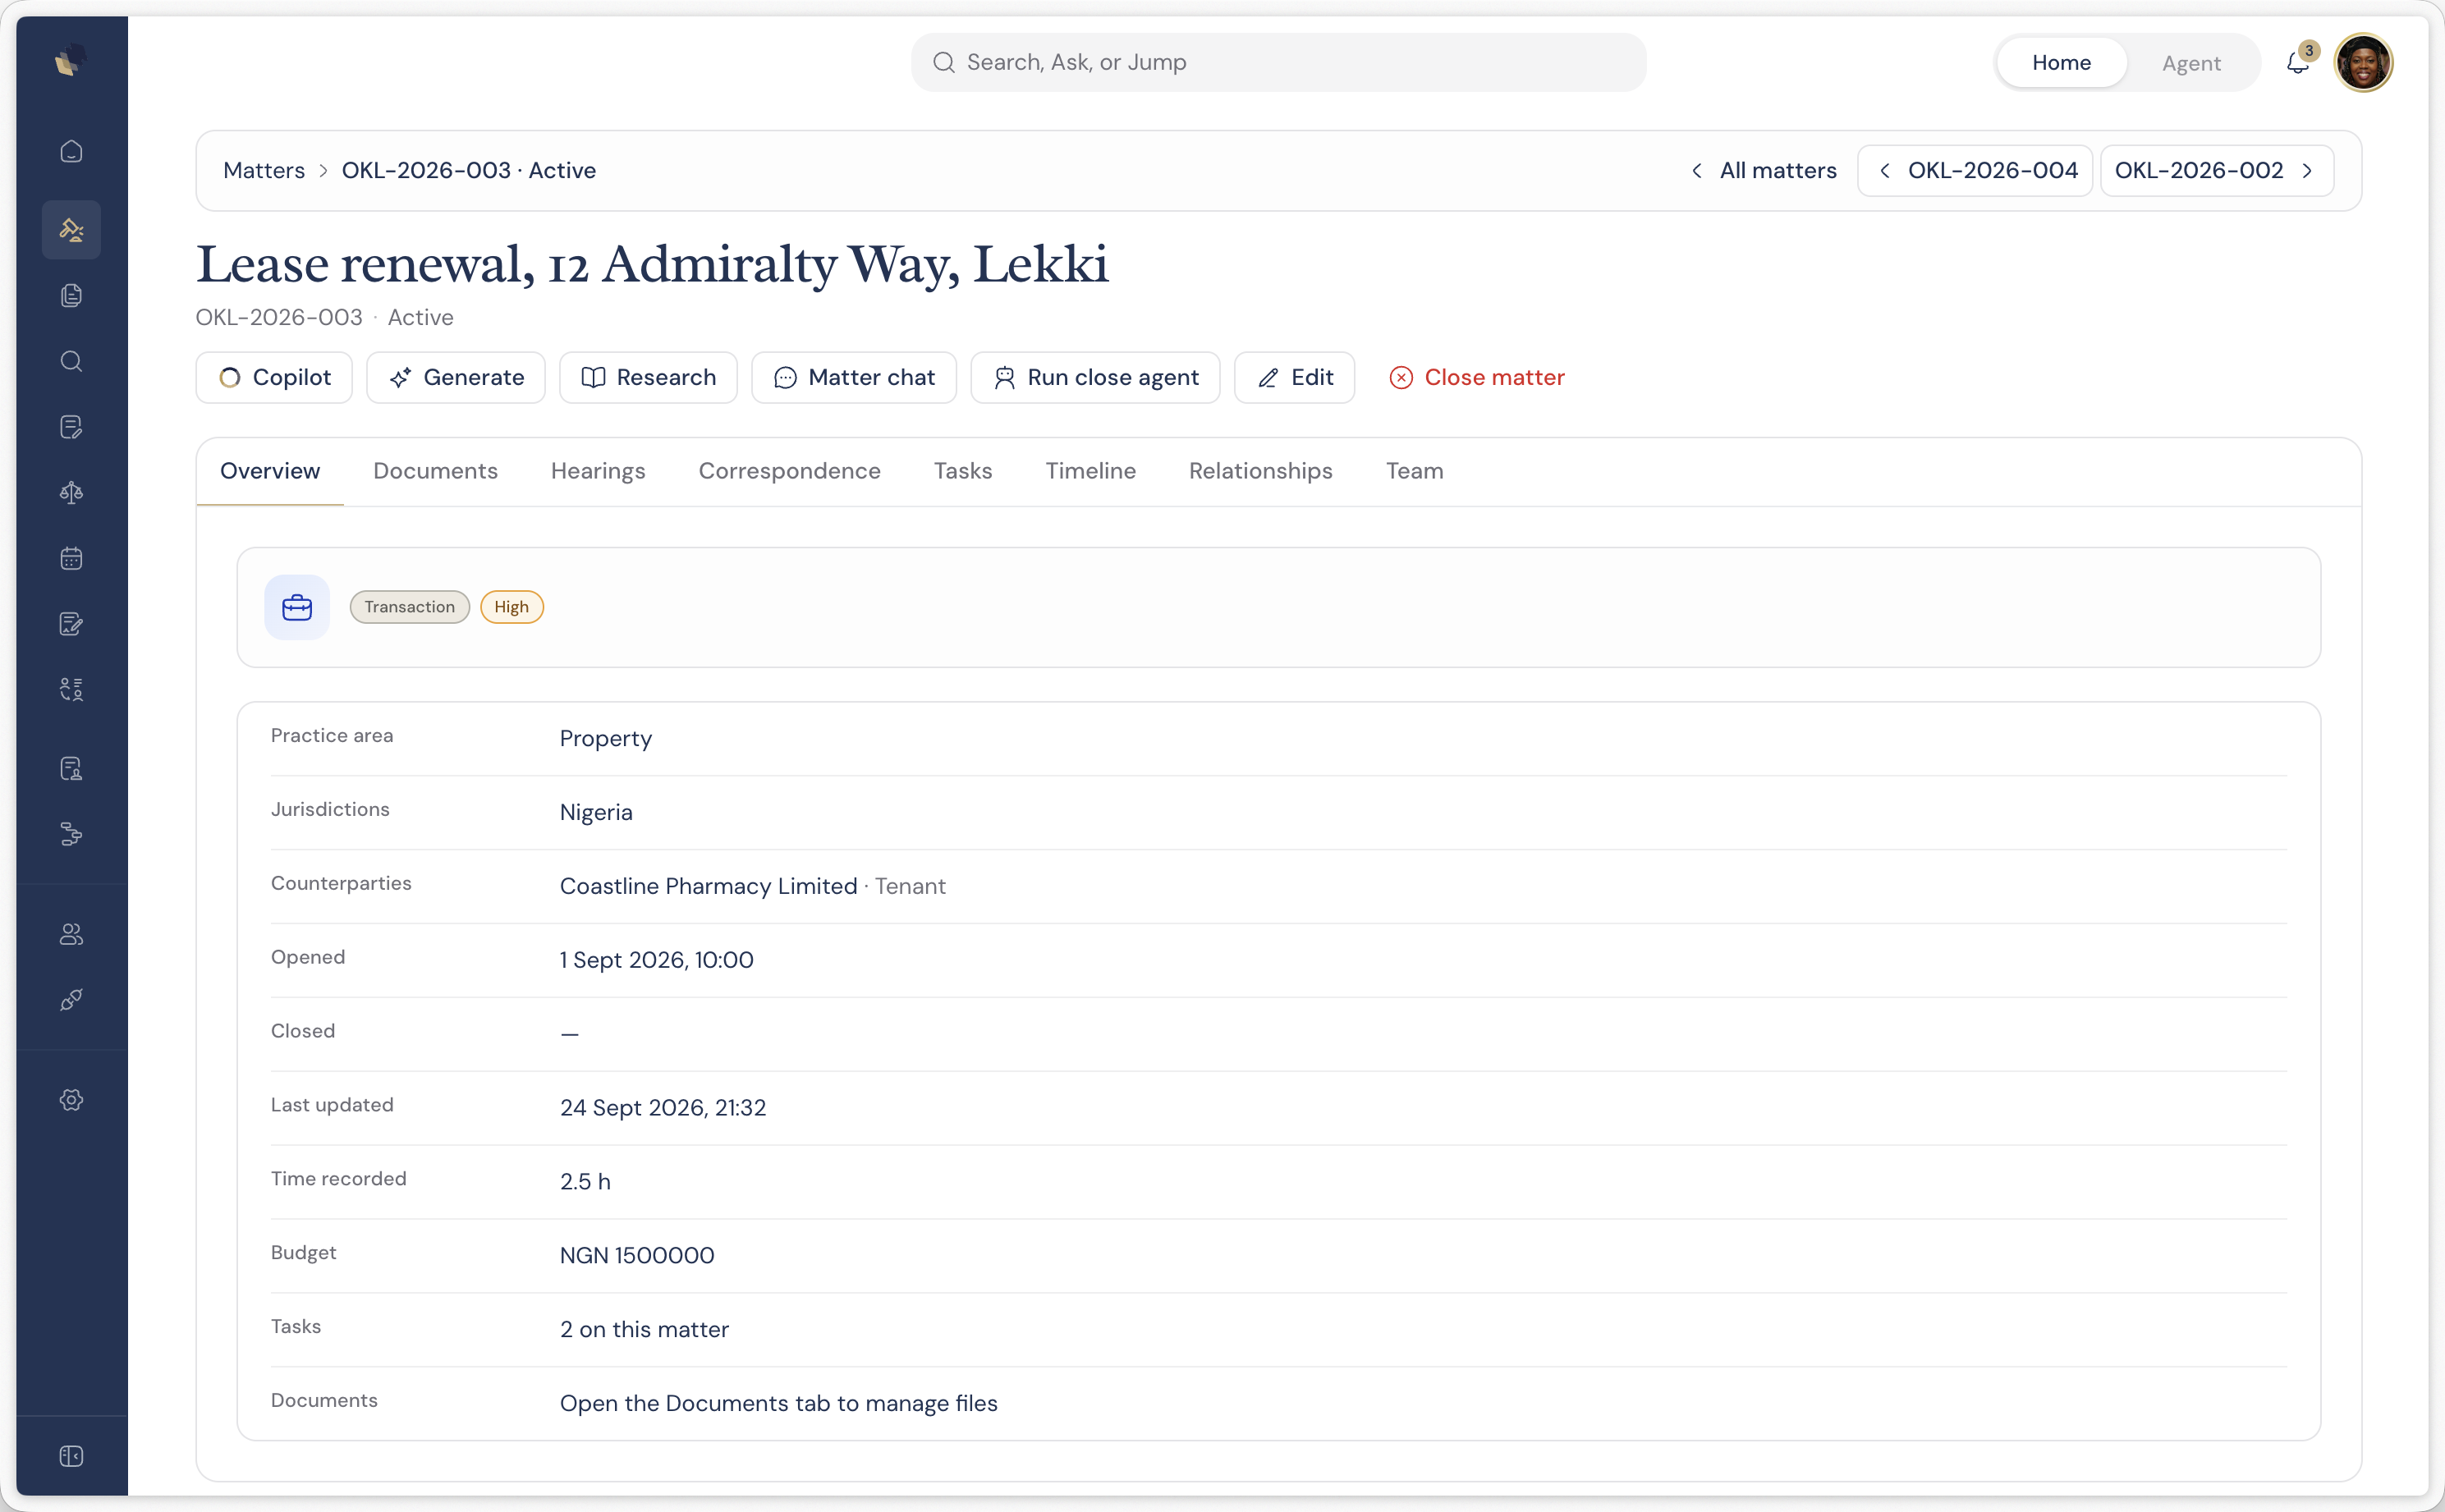
Task: Return to All matters list
Action: click(1764, 171)
